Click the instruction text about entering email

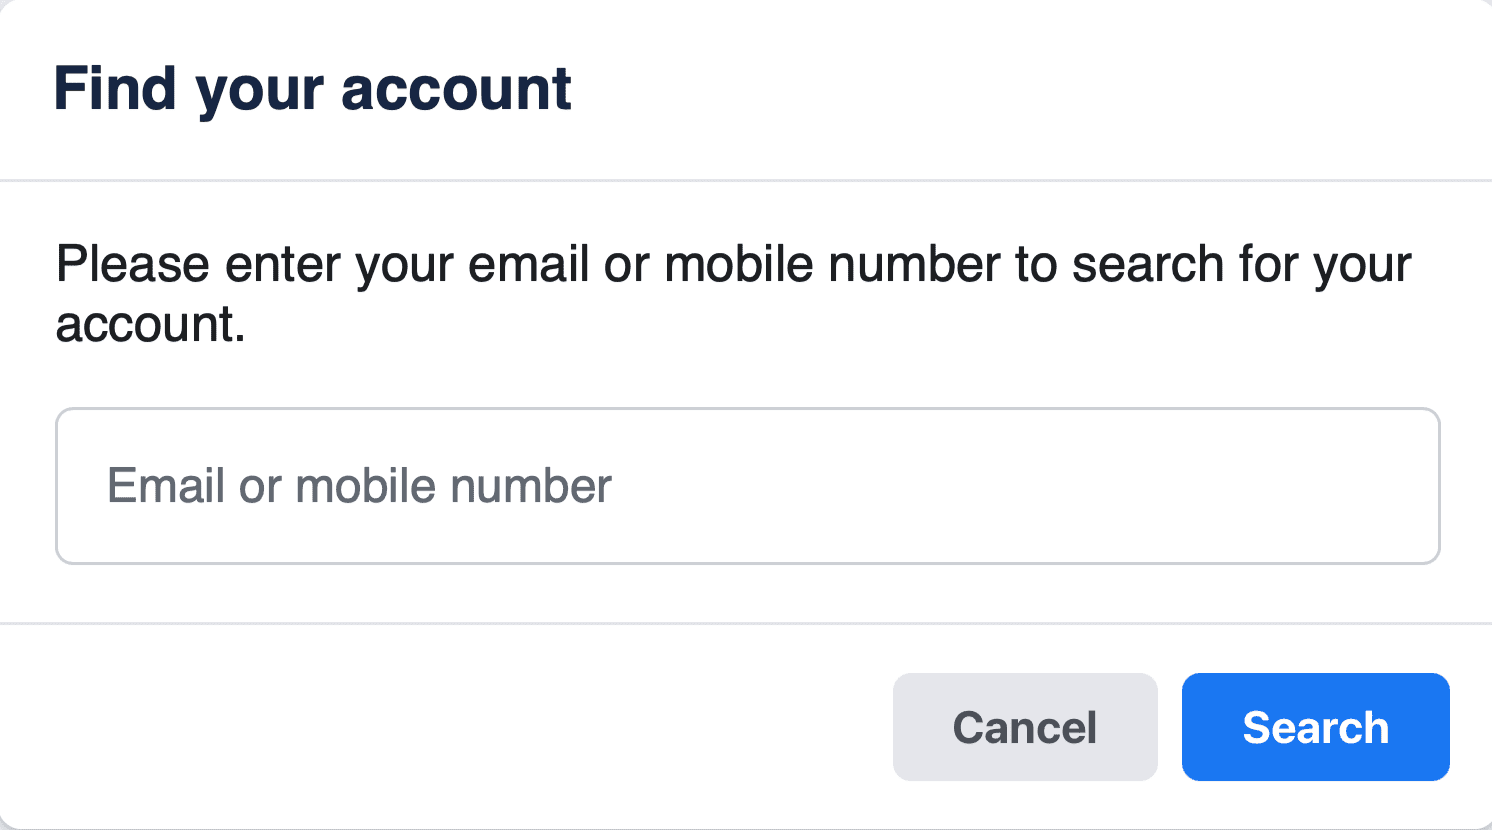(733, 290)
